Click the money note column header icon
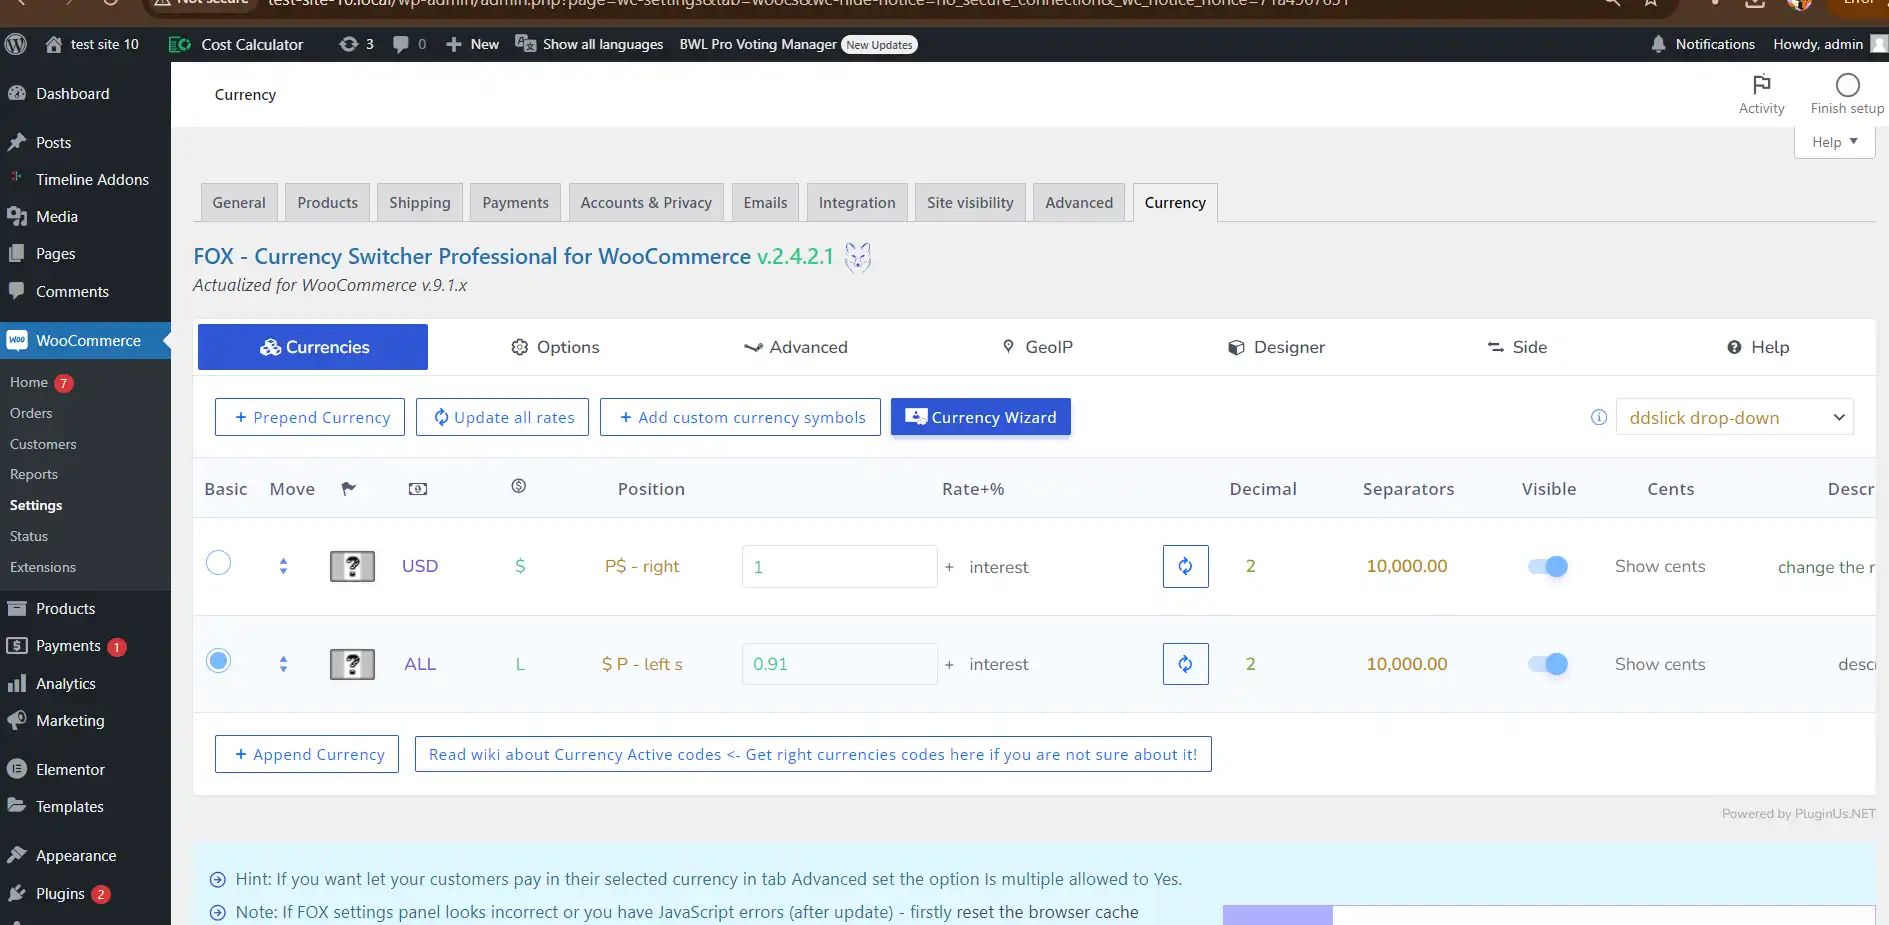This screenshot has width=1889, height=925. click(x=418, y=489)
